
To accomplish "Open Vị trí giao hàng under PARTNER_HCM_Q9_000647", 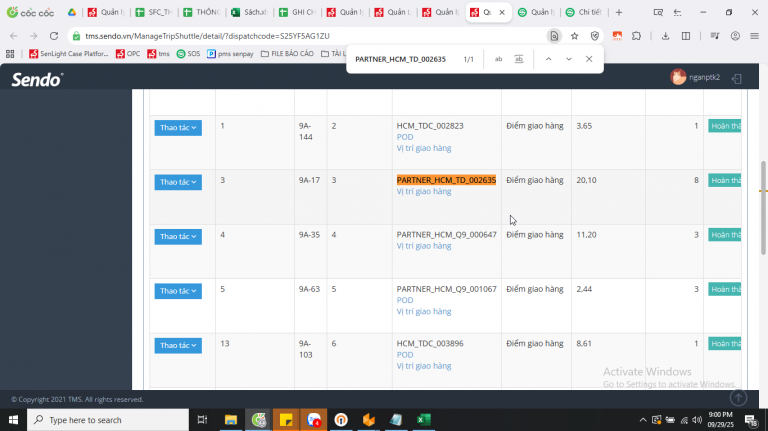I will point(424,246).
